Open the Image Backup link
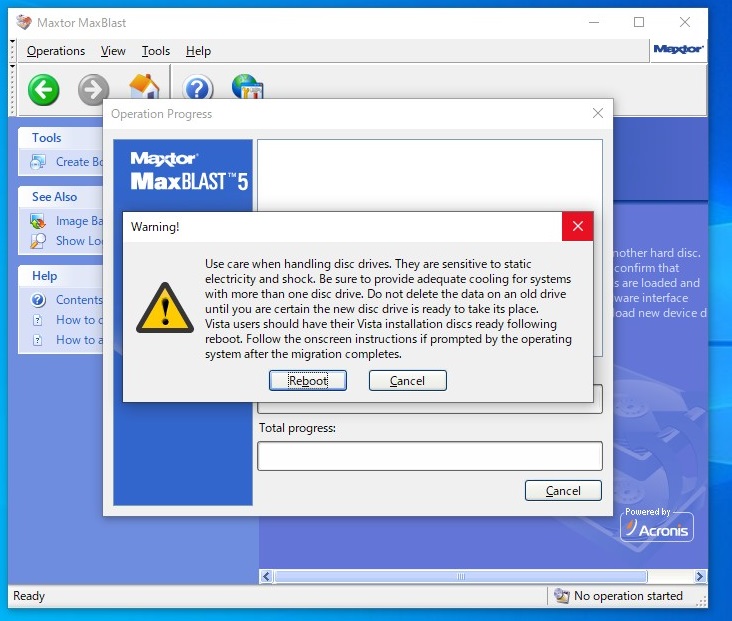Image resolution: width=732 pixels, height=621 pixels. [x=79, y=221]
